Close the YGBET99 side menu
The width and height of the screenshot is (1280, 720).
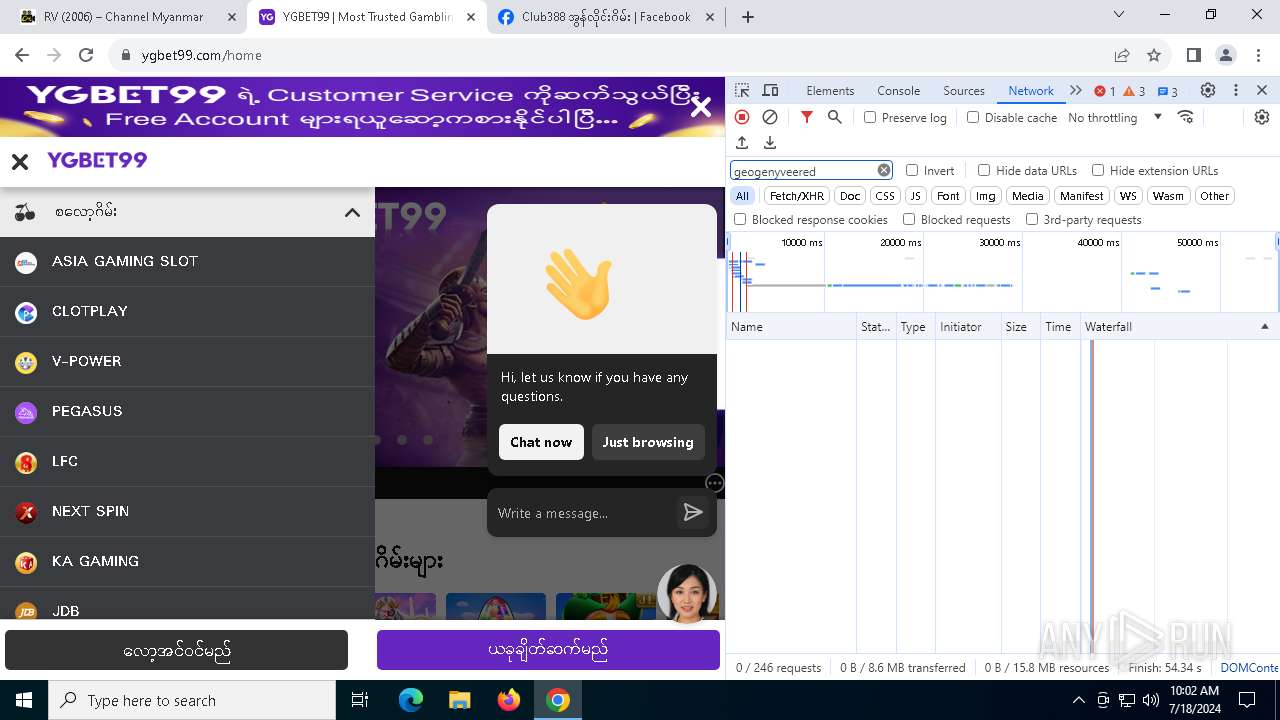[x=20, y=161]
